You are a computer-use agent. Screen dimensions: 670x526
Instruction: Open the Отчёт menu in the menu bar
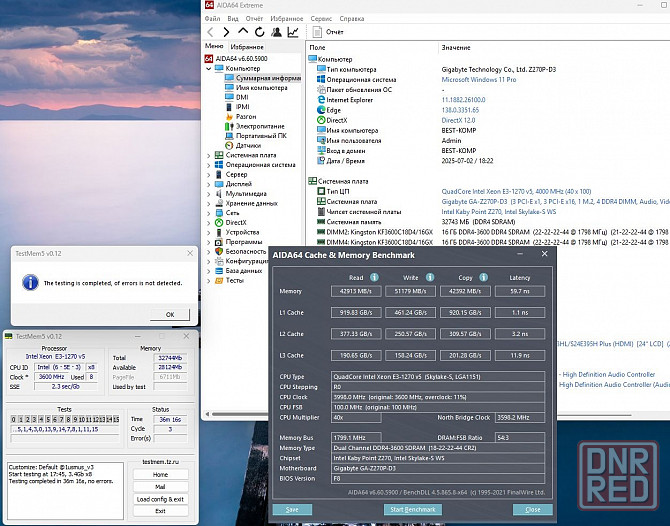click(x=254, y=19)
